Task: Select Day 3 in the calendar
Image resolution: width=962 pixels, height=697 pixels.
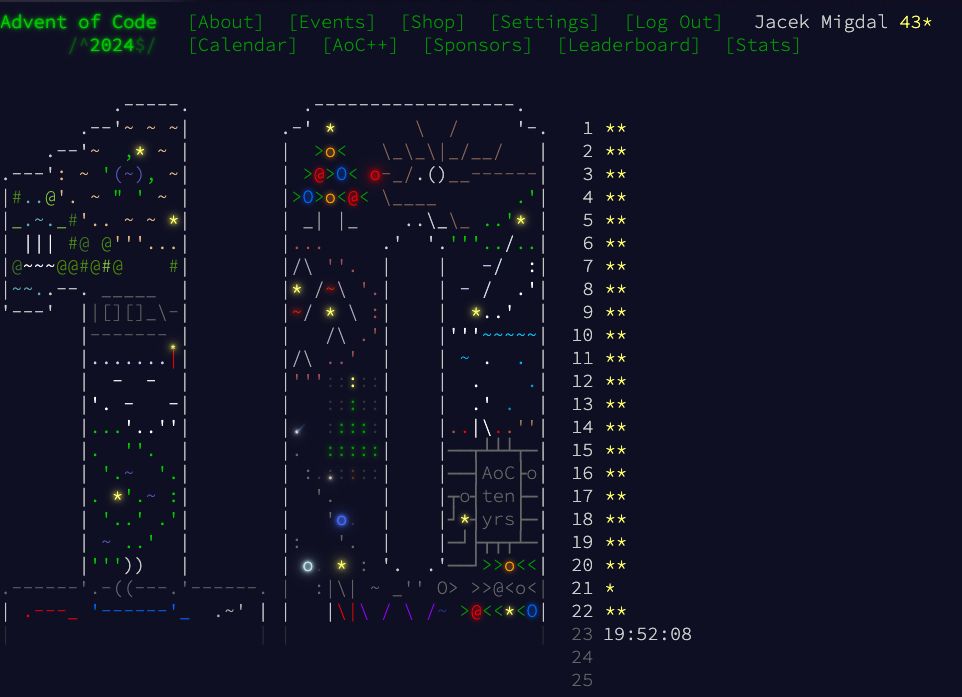Action: click(604, 174)
